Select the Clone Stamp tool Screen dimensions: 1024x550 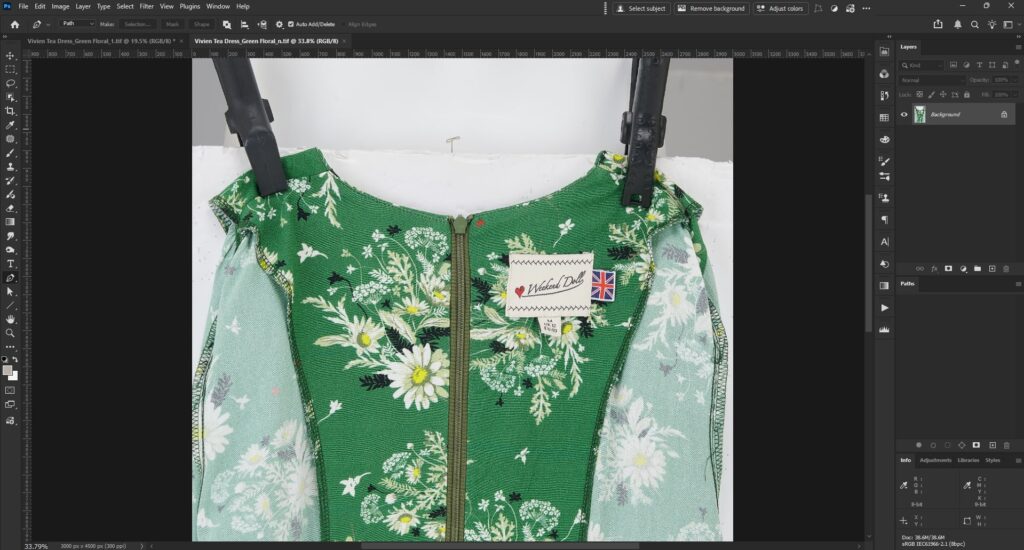click(10, 167)
